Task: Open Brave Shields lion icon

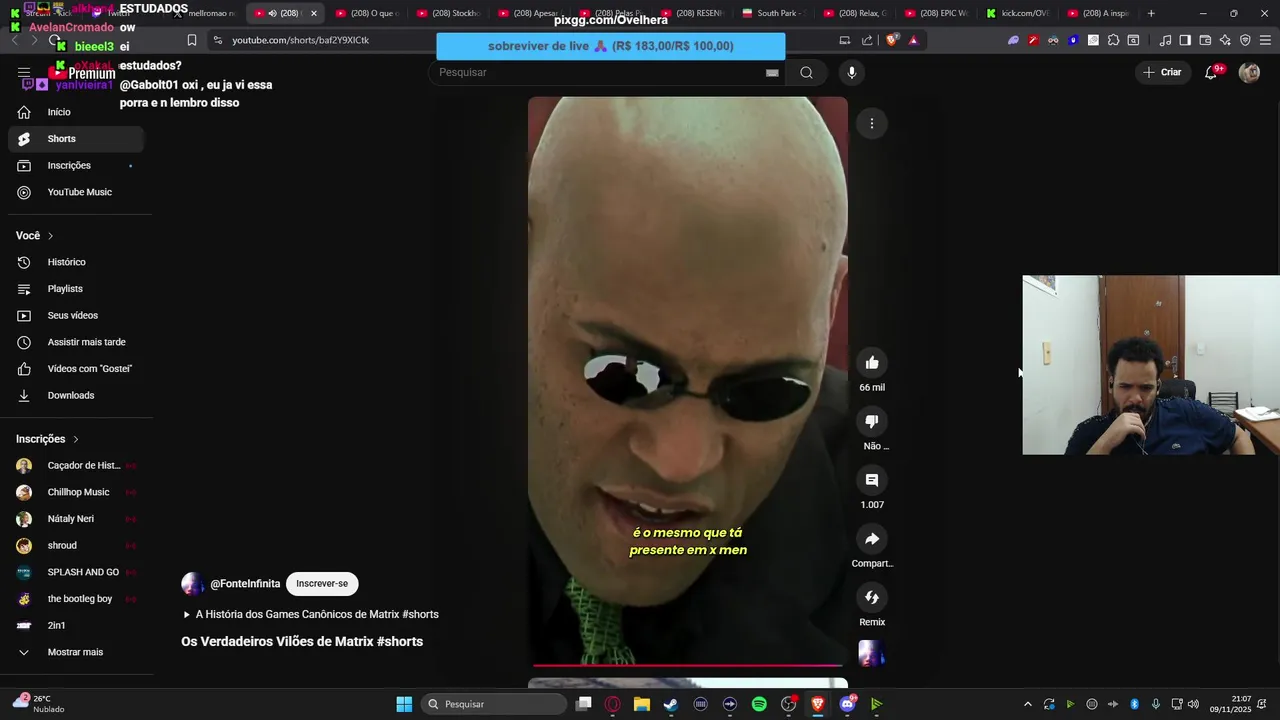Action: [x=892, y=40]
